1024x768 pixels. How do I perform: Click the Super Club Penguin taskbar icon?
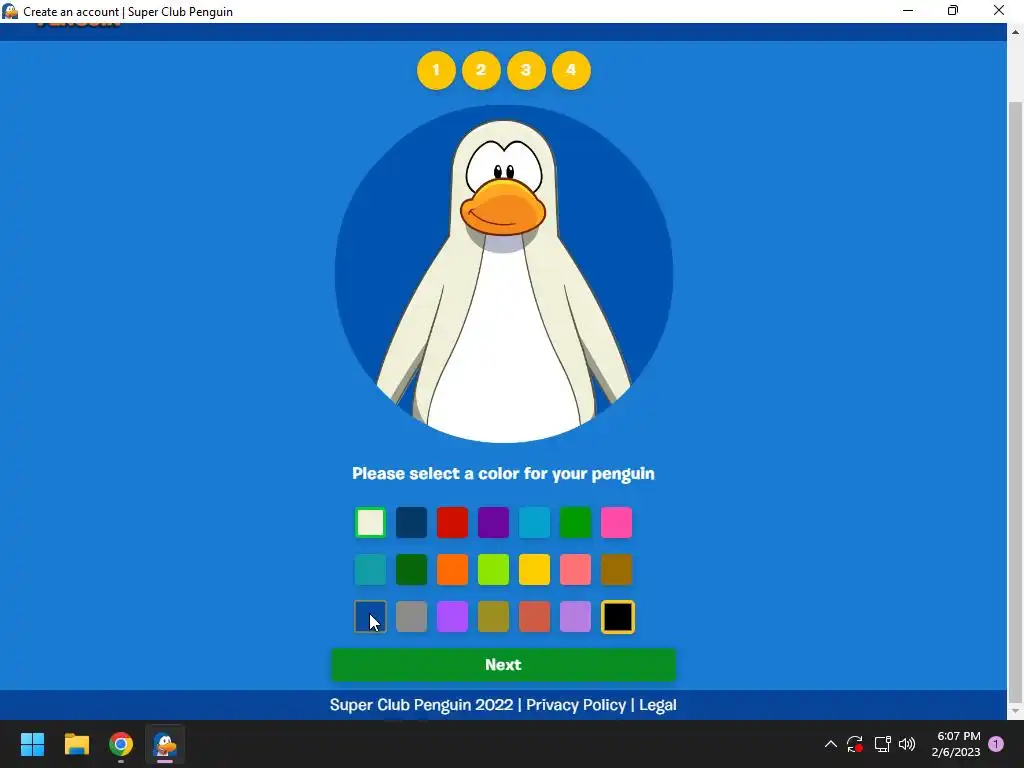click(x=165, y=744)
